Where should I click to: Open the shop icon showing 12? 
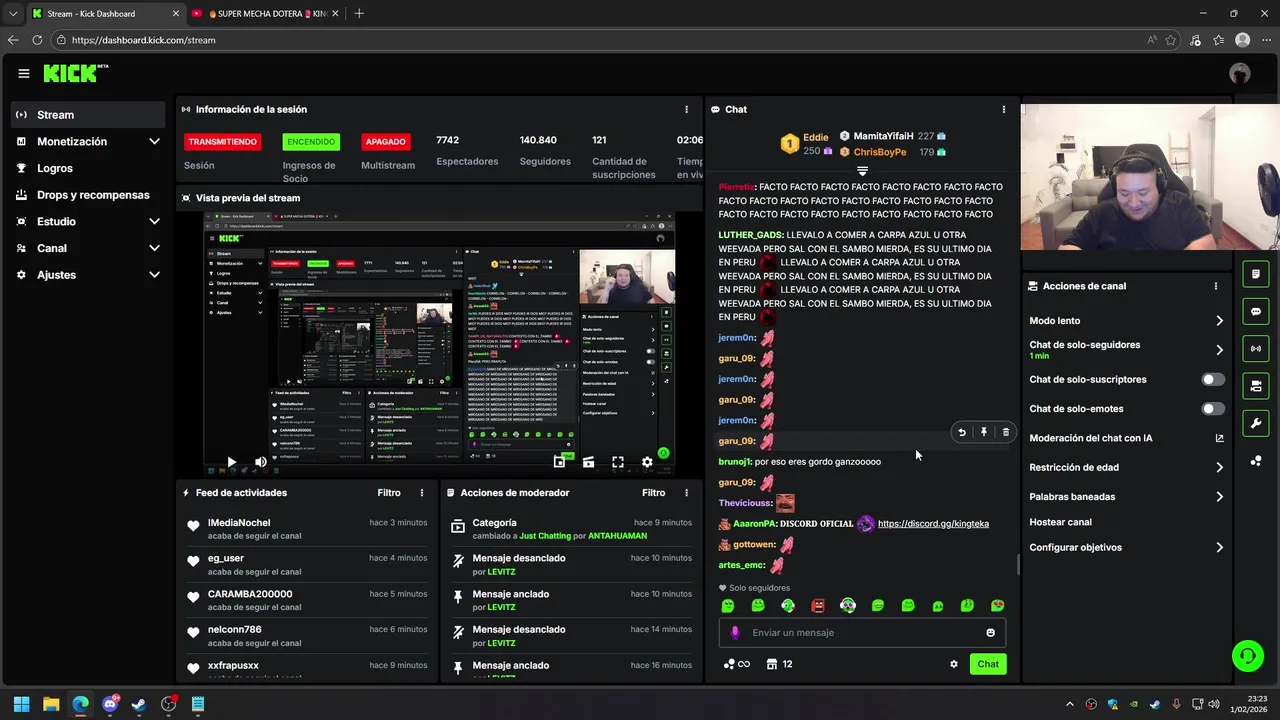coord(780,664)
